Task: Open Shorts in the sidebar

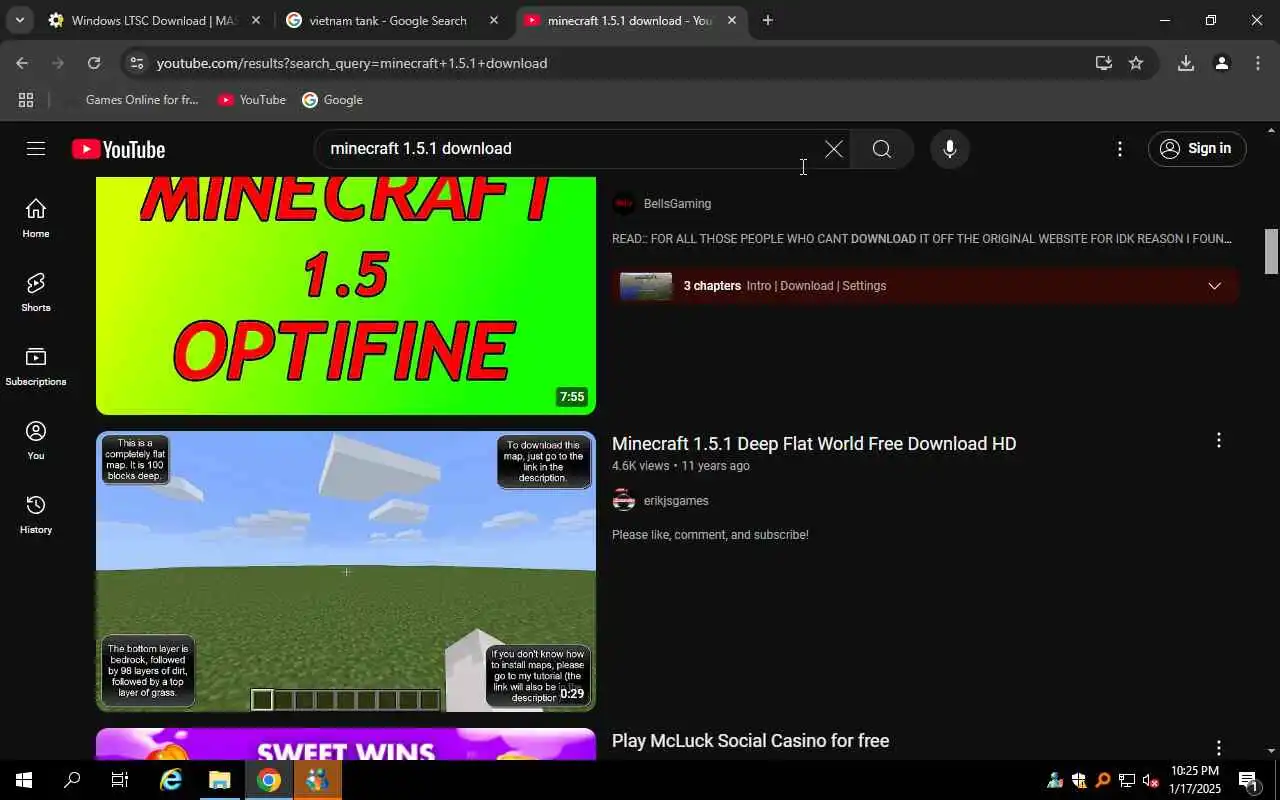Action: click(x=36, y=291)
